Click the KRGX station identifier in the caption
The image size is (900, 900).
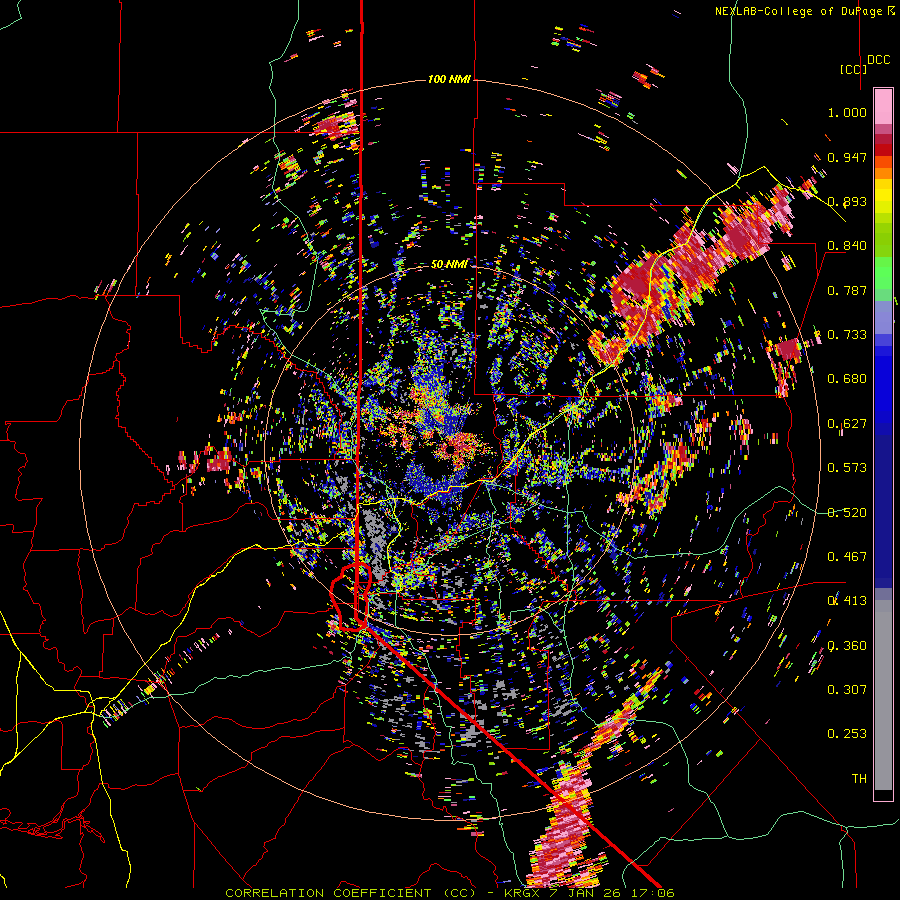[x=522, y=893]
